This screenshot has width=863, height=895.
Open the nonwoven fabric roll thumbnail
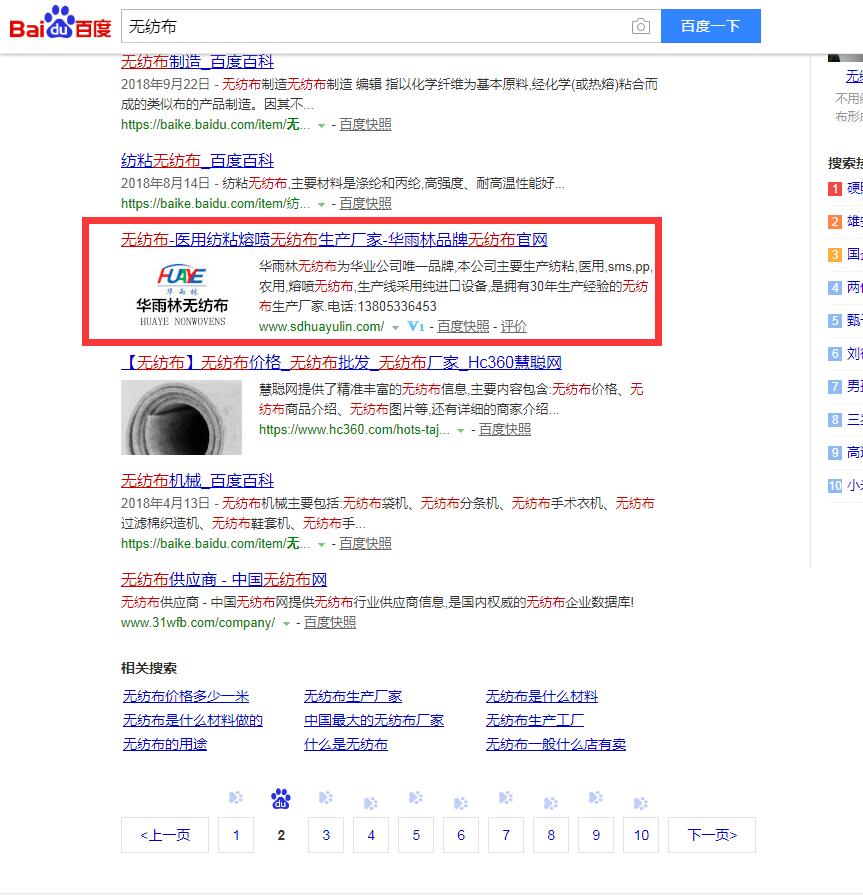181,418
